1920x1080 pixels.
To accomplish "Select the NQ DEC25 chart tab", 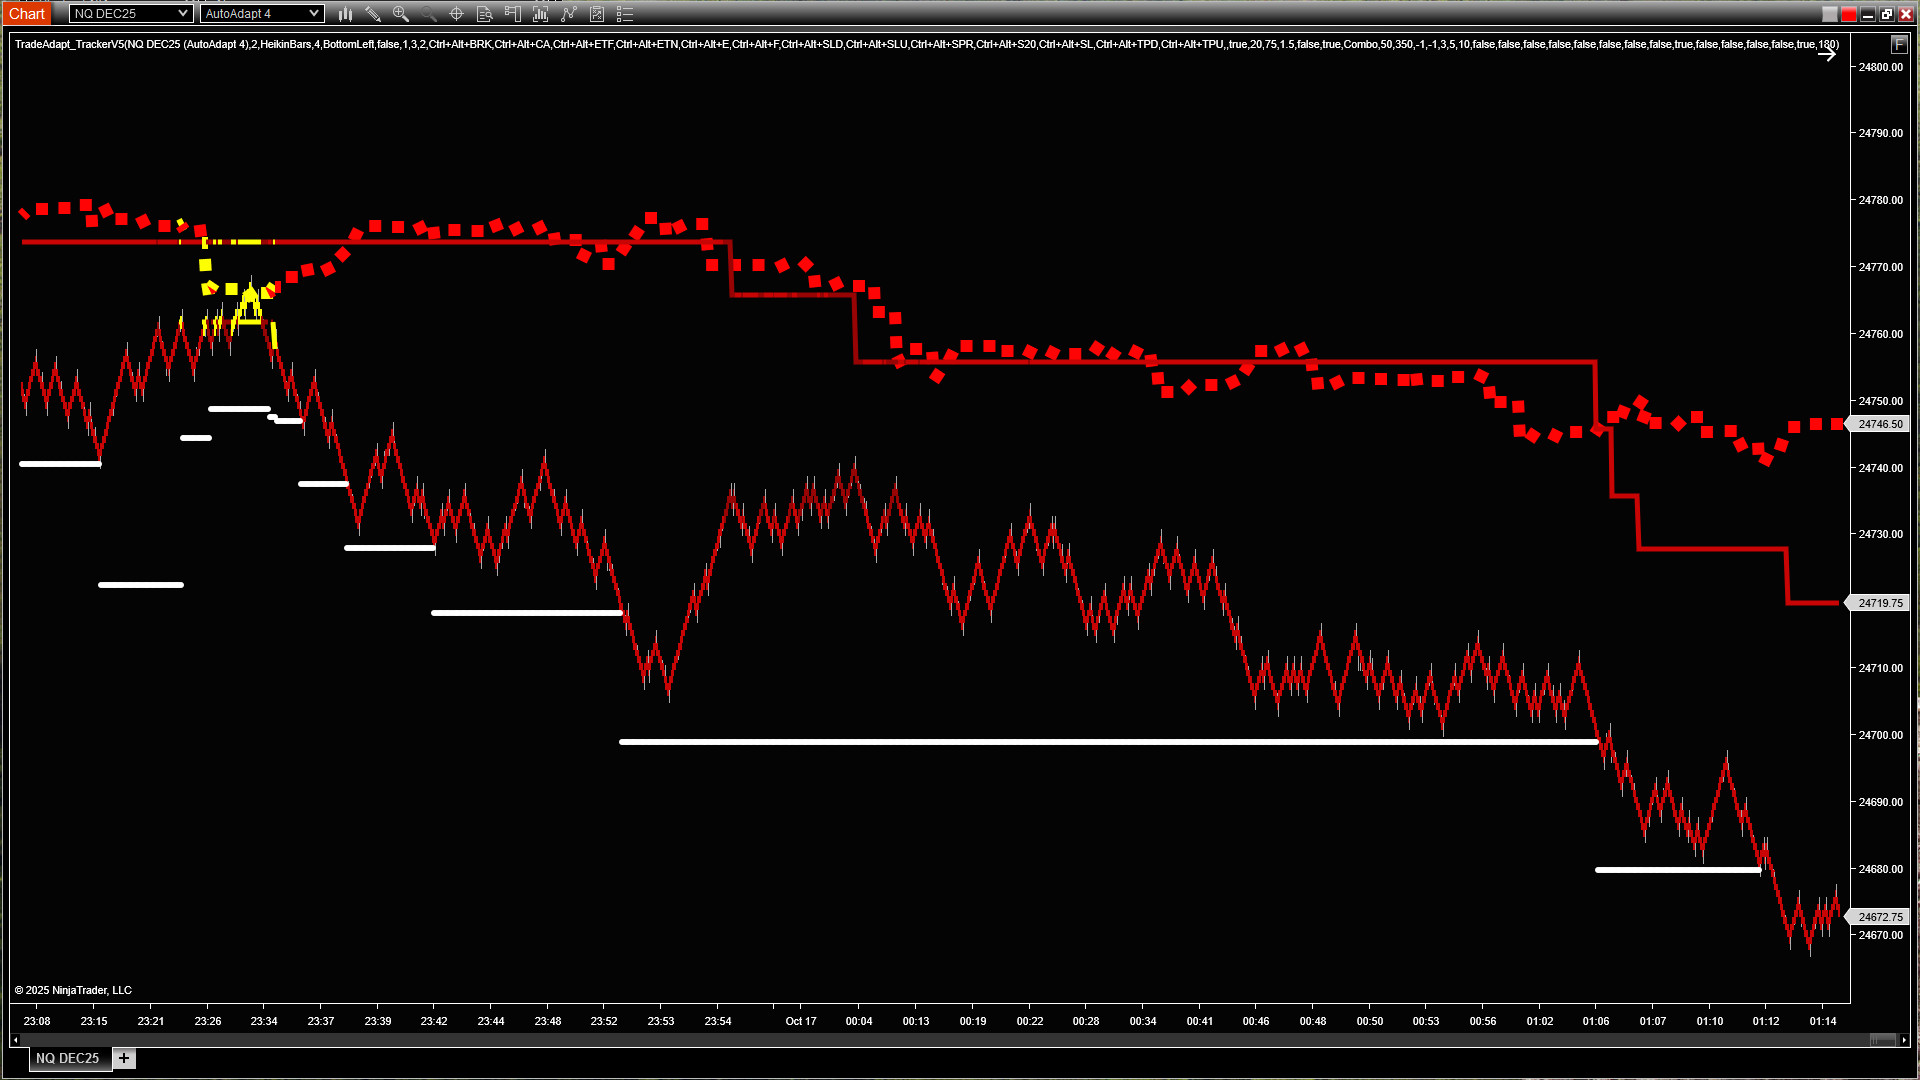I will click(68, 1058).
